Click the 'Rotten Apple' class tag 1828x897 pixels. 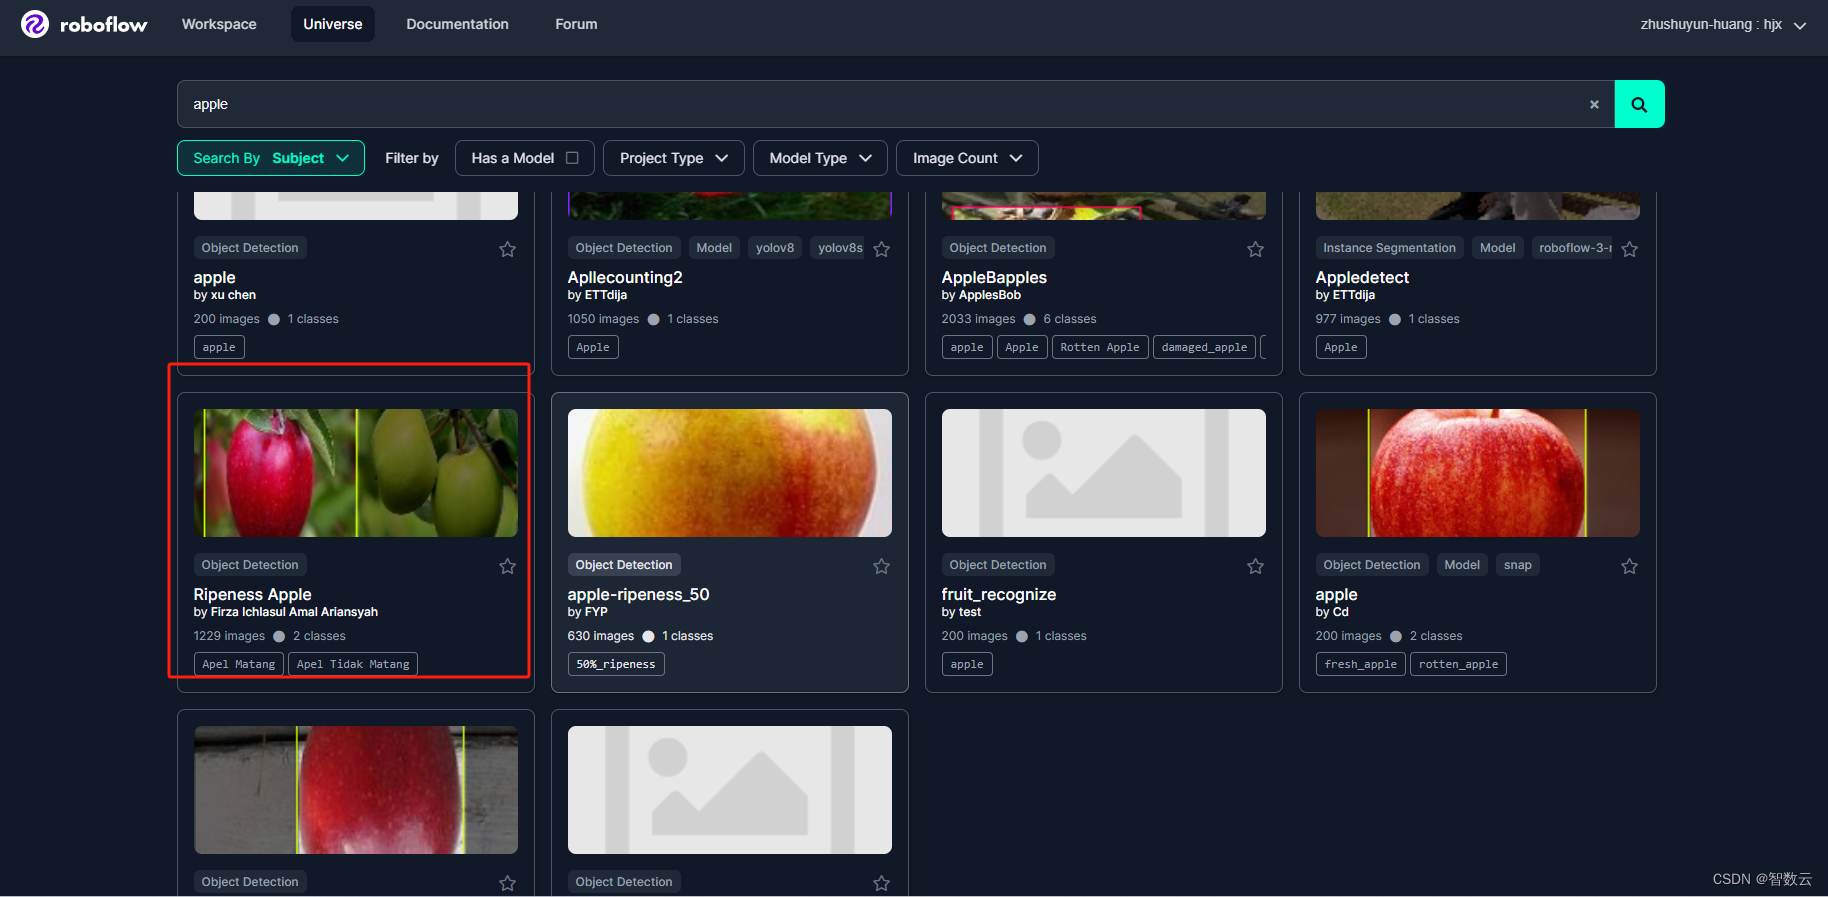coord(1100,347)
